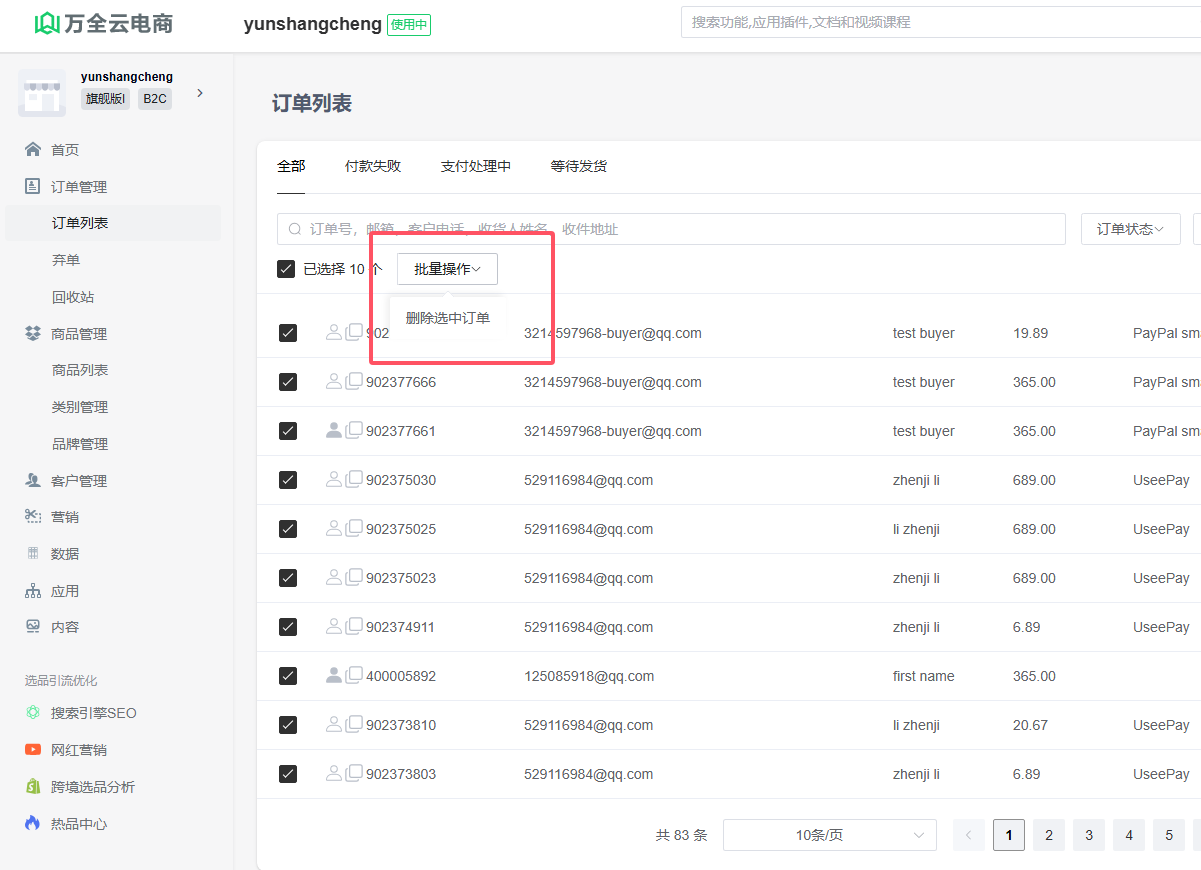
Task: Uncheck the select-all checkbox showing 已选择 10 个
Action: point(286,269)
